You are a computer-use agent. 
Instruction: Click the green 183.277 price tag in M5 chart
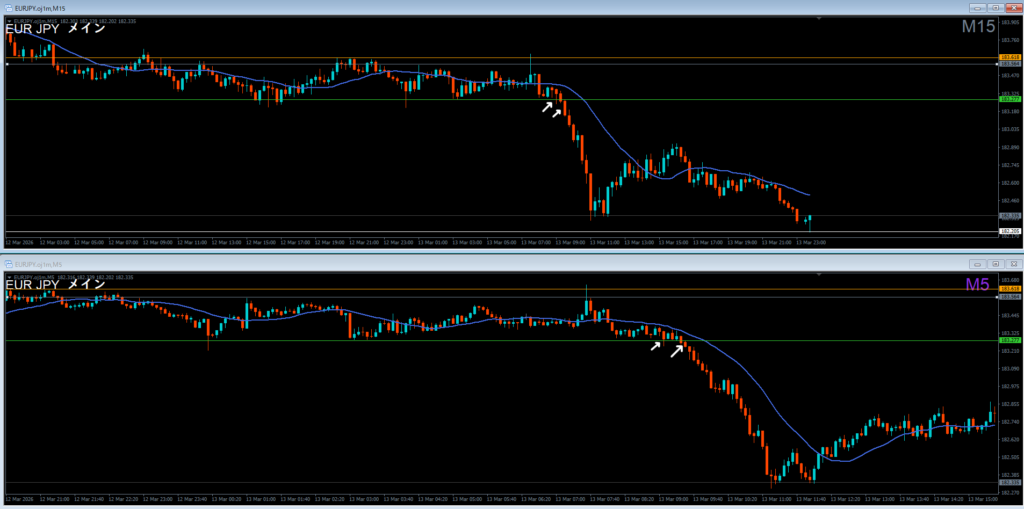coord(1010,340)
